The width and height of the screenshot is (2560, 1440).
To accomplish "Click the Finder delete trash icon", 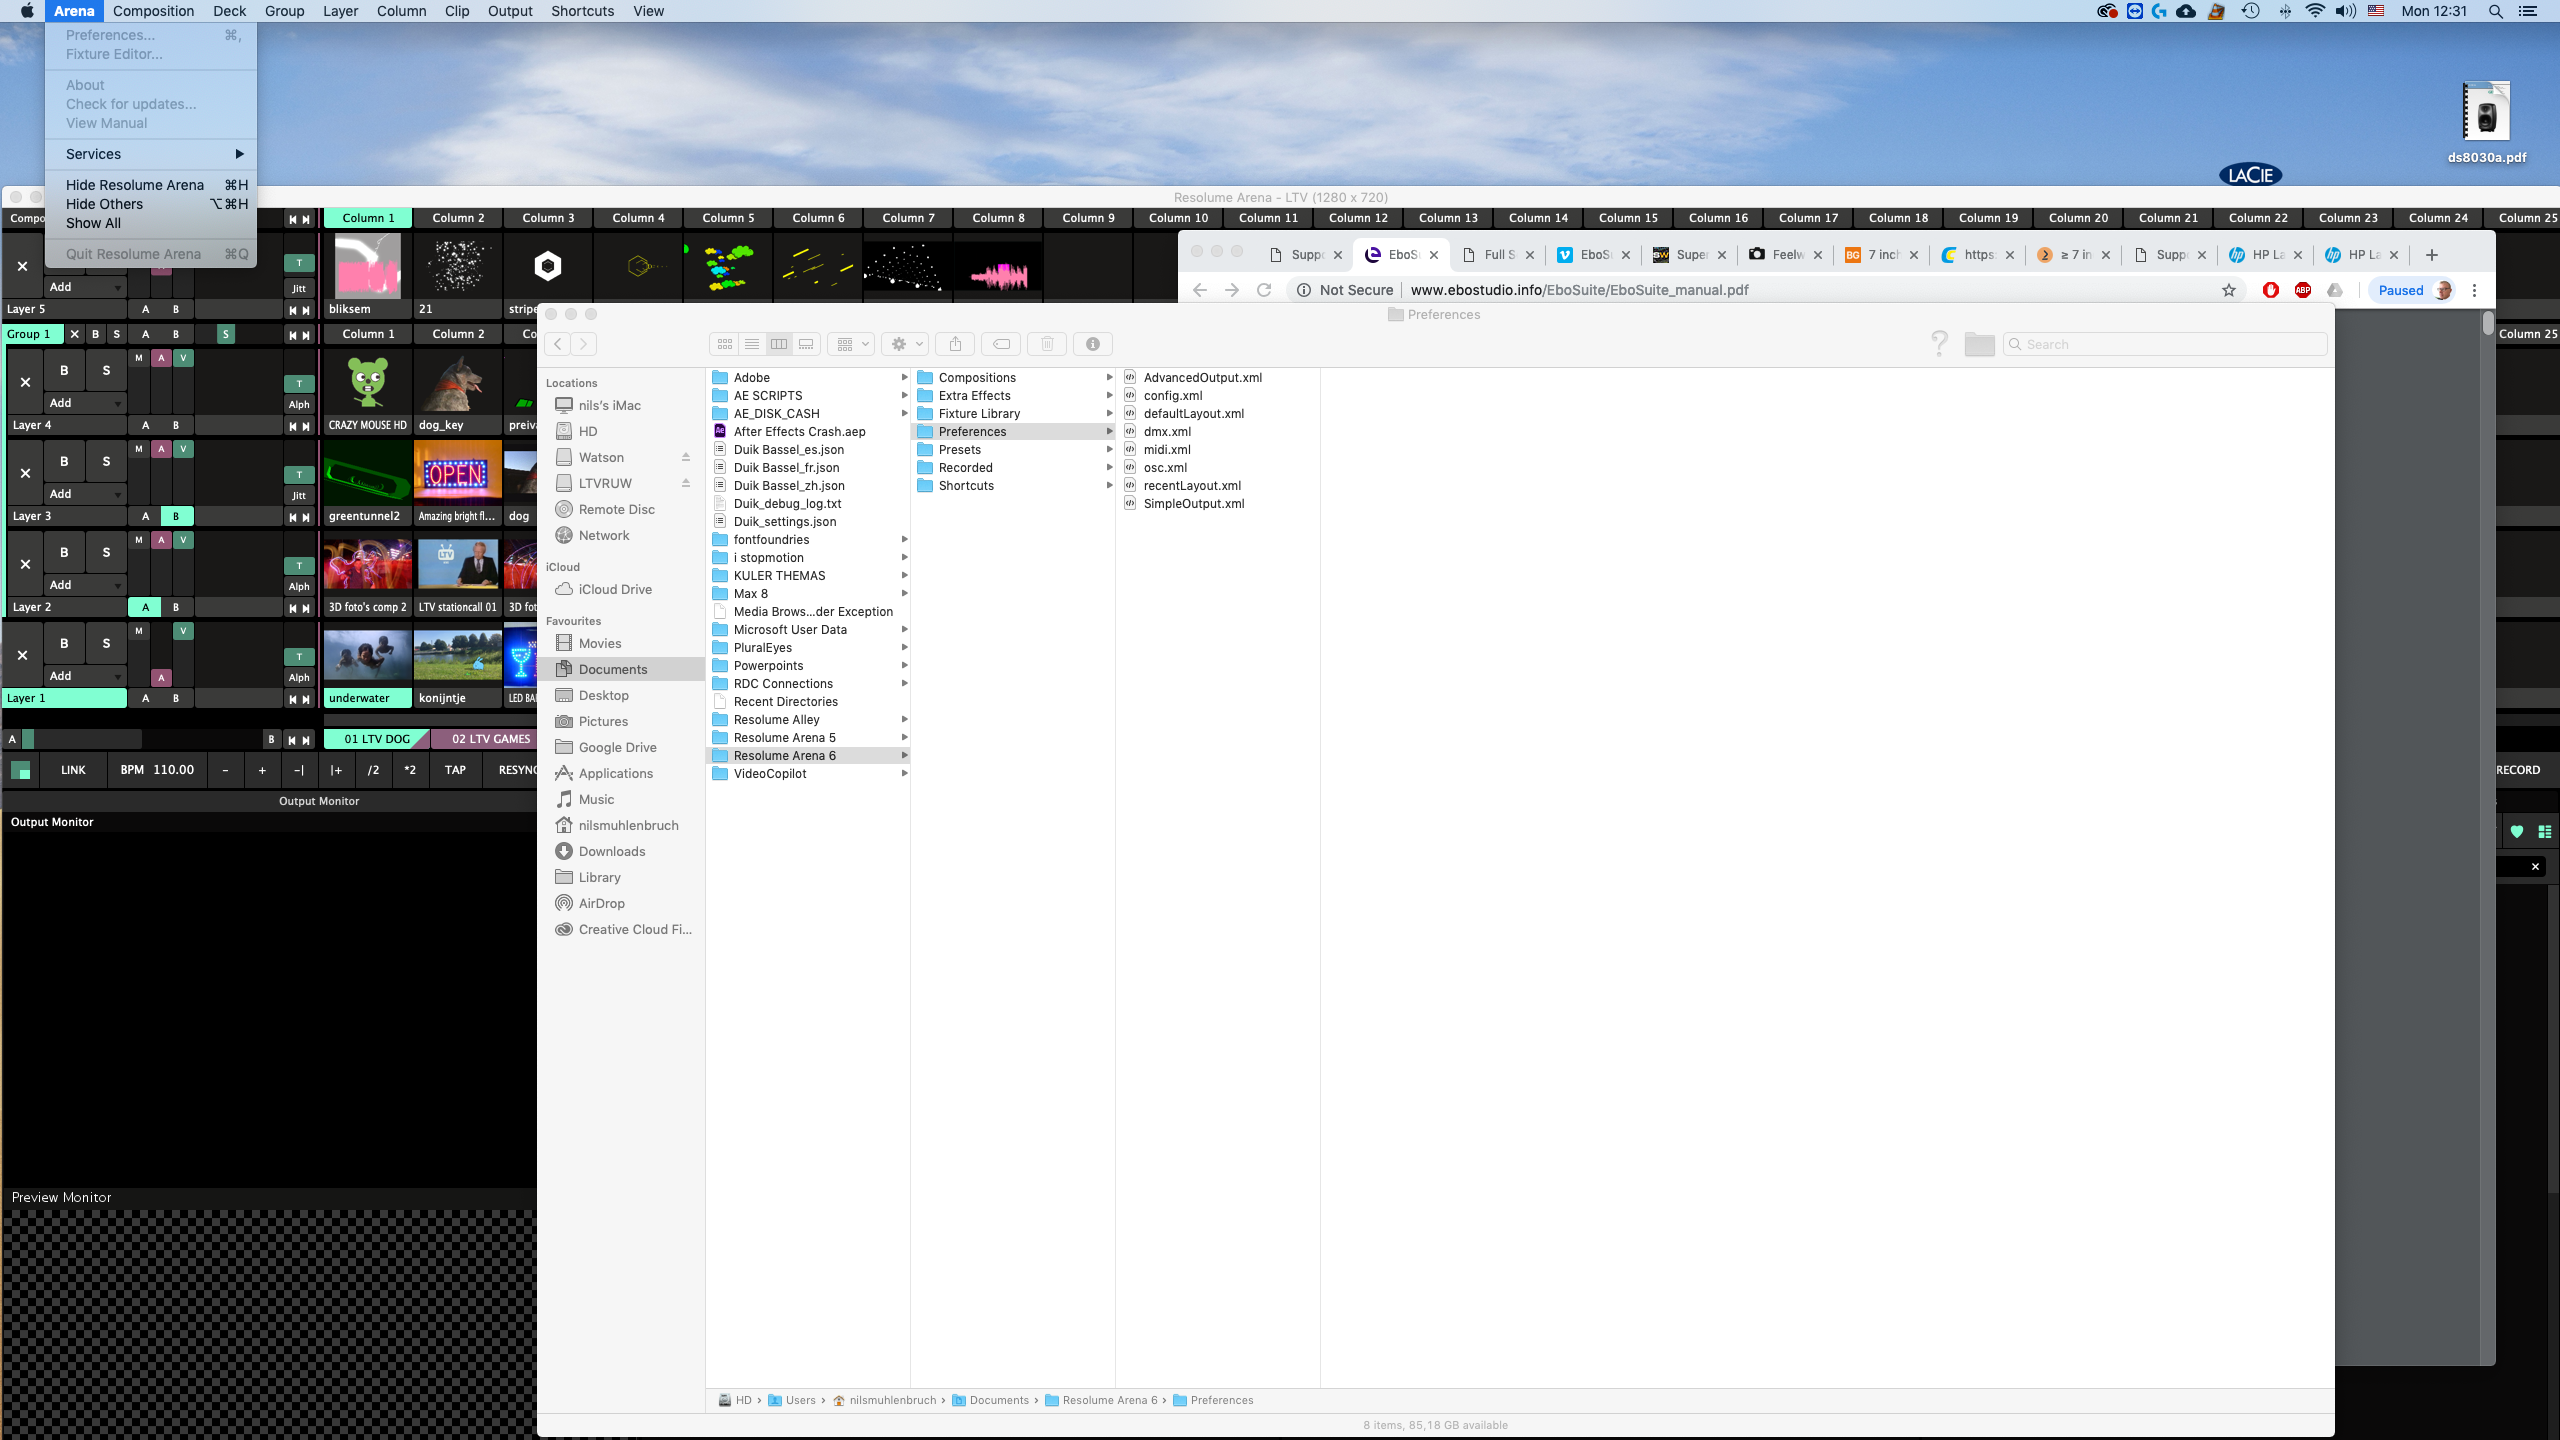I will 1047,344.
